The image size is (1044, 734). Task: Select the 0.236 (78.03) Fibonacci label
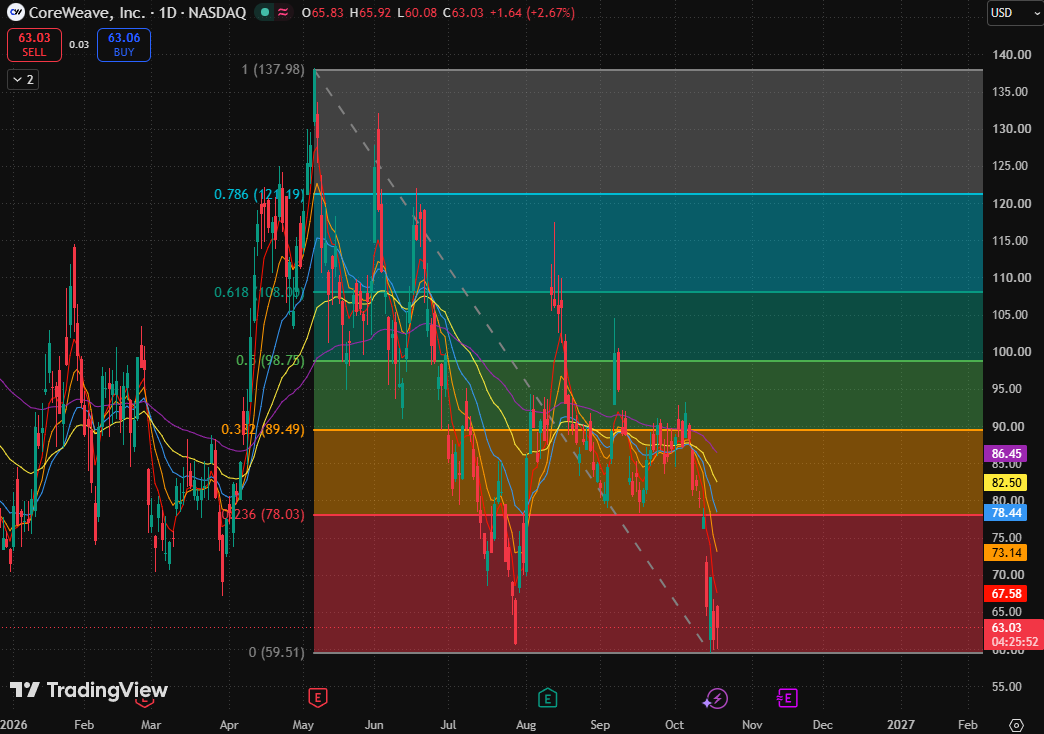tap(263, 514)
